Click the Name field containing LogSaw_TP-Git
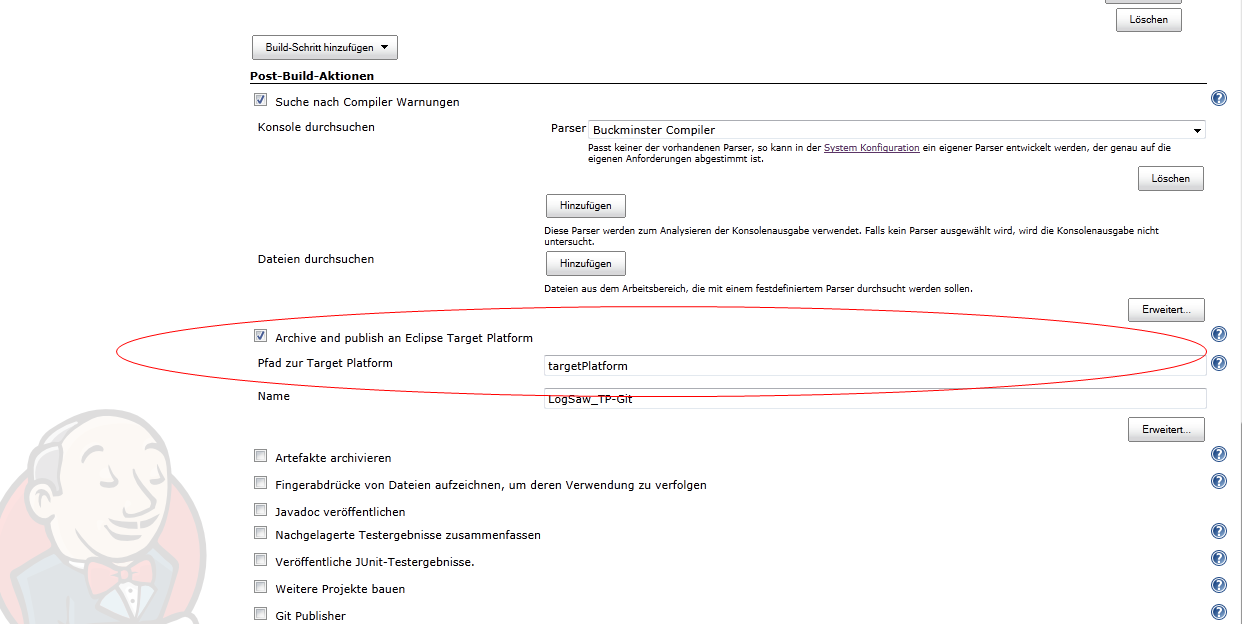 [x=875, y=399]
